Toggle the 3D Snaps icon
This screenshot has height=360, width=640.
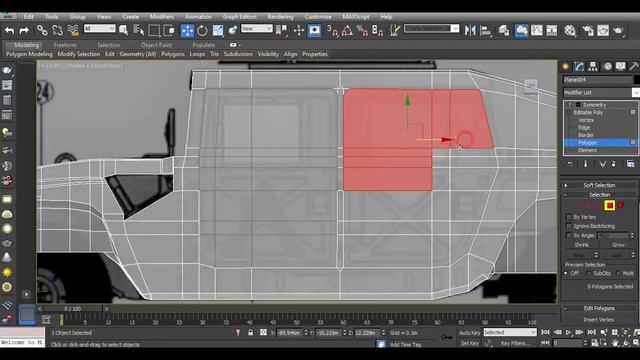point(333,30)
